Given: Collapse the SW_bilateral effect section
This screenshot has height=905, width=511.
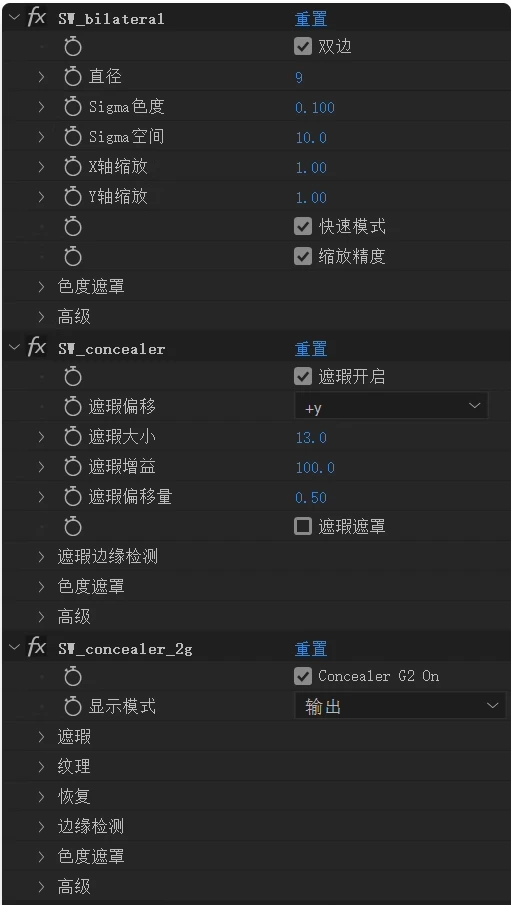Looking at the screenshot, I should click(14, 18).
